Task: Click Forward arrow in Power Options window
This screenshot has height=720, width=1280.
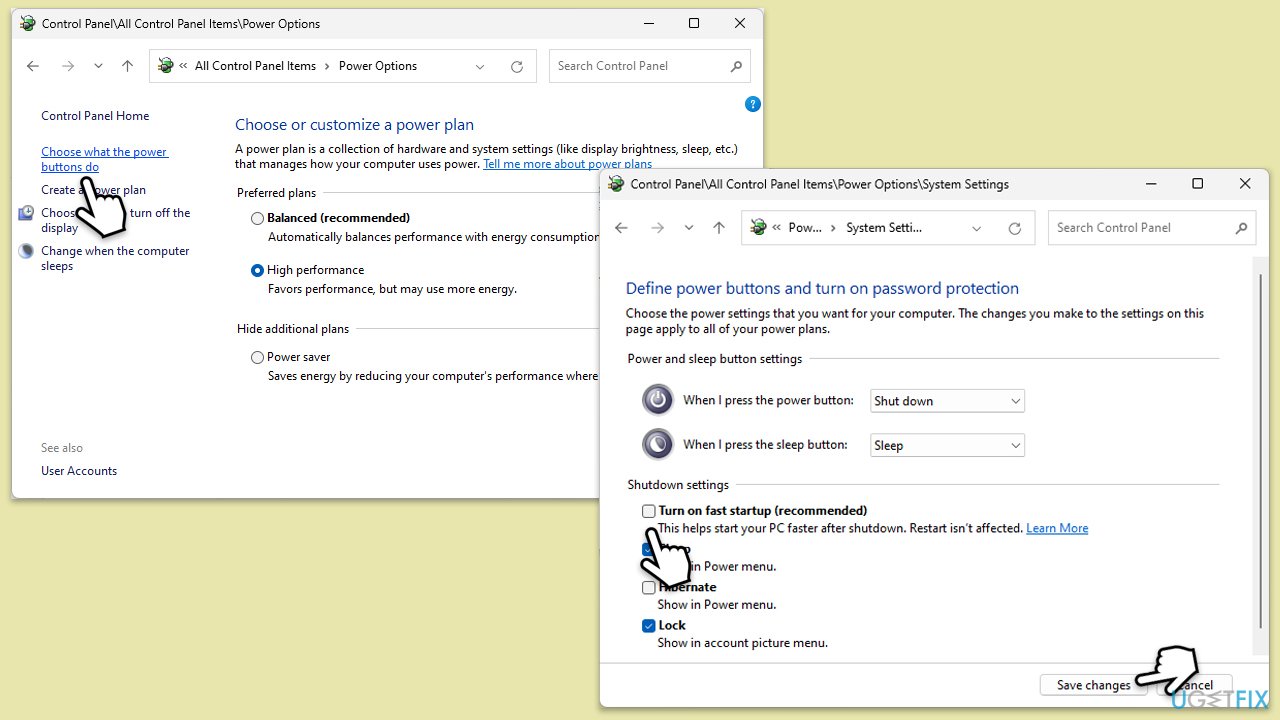Action: click(x=68, y=66)
